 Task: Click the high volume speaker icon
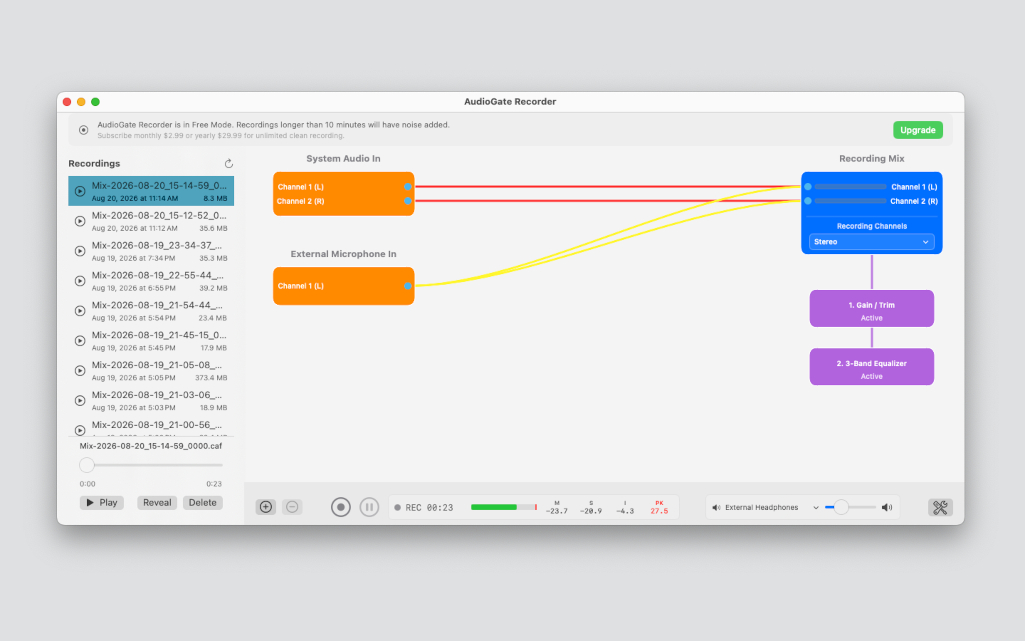pos(887,508)
